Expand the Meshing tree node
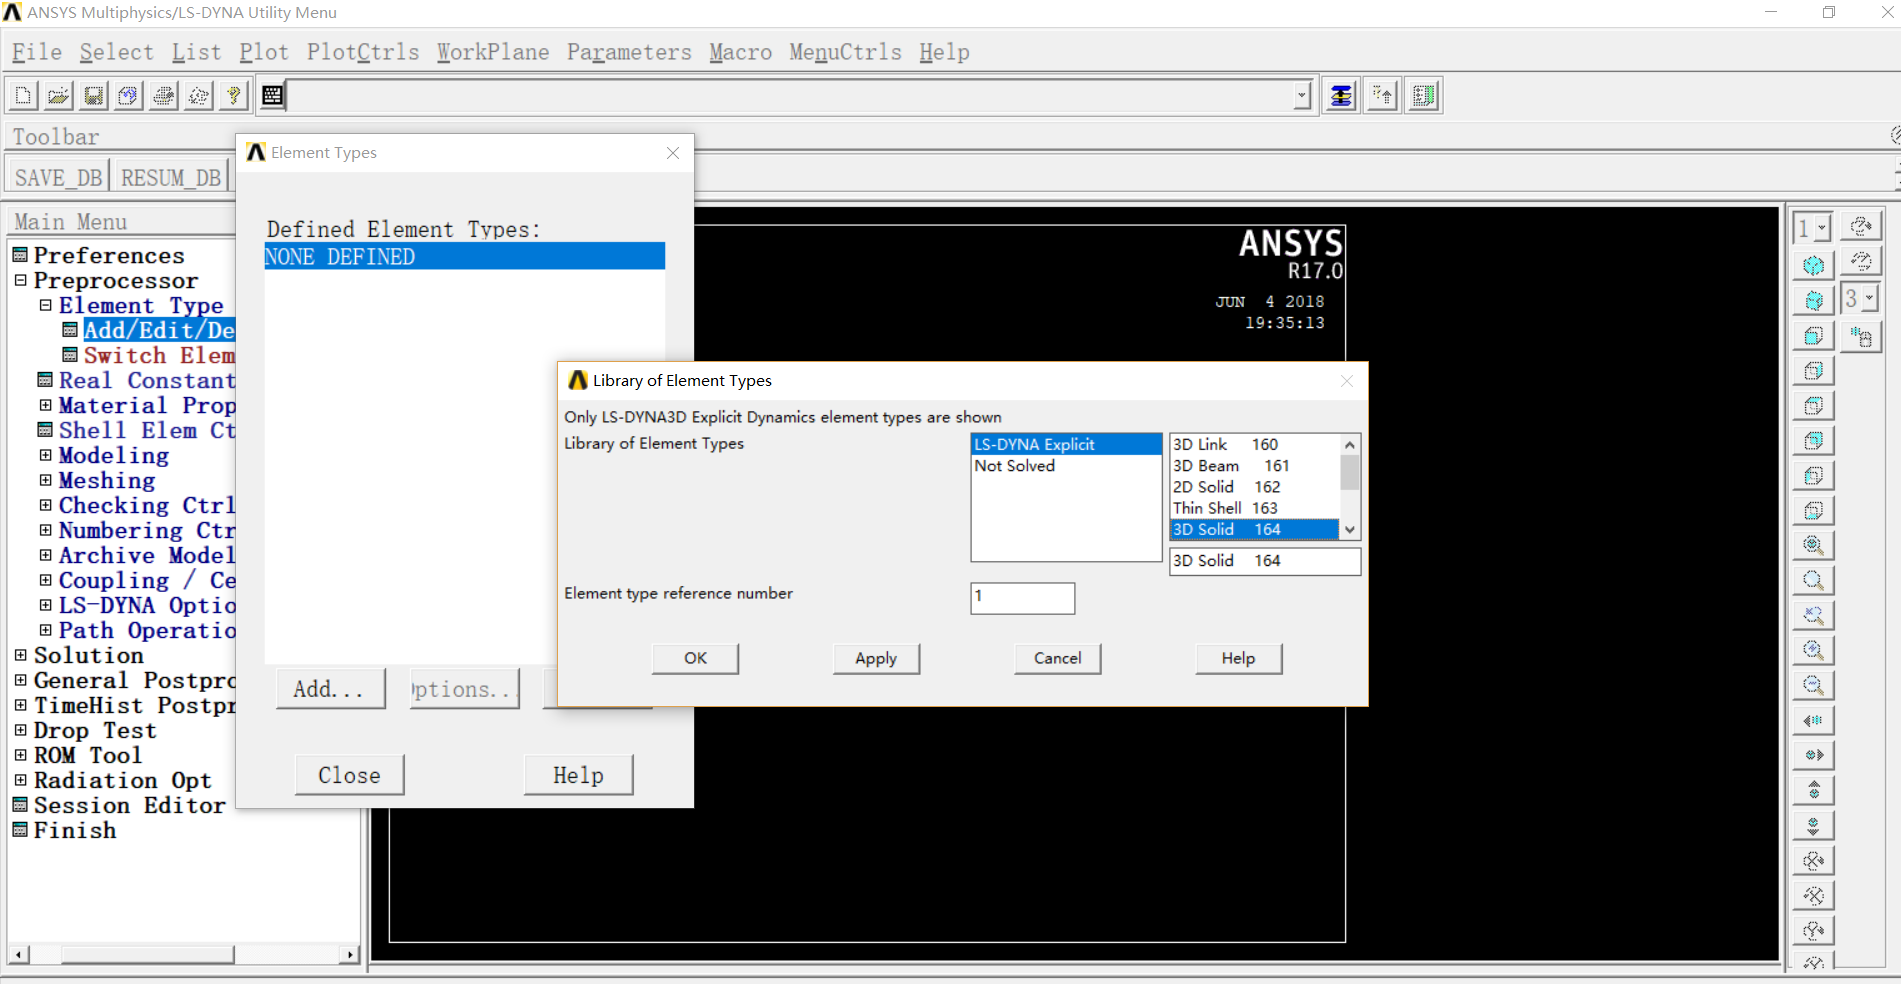 click(45, 480)
